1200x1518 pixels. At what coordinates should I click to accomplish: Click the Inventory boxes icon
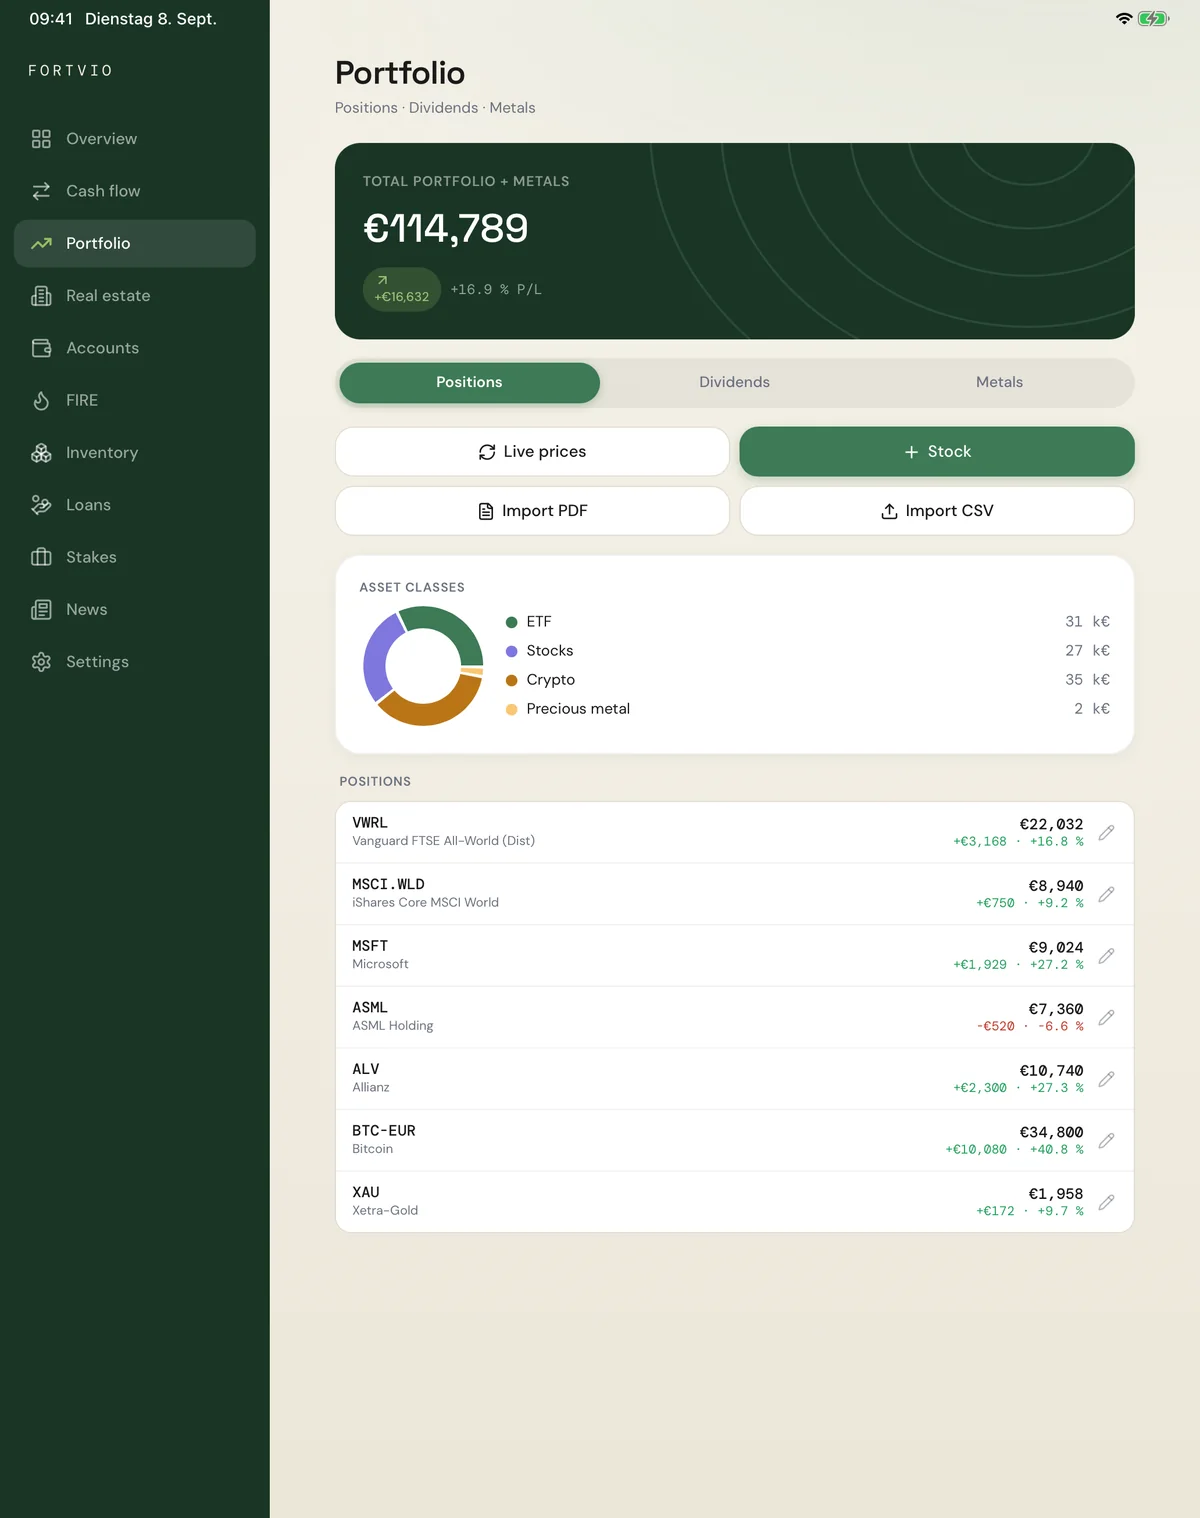41,453
